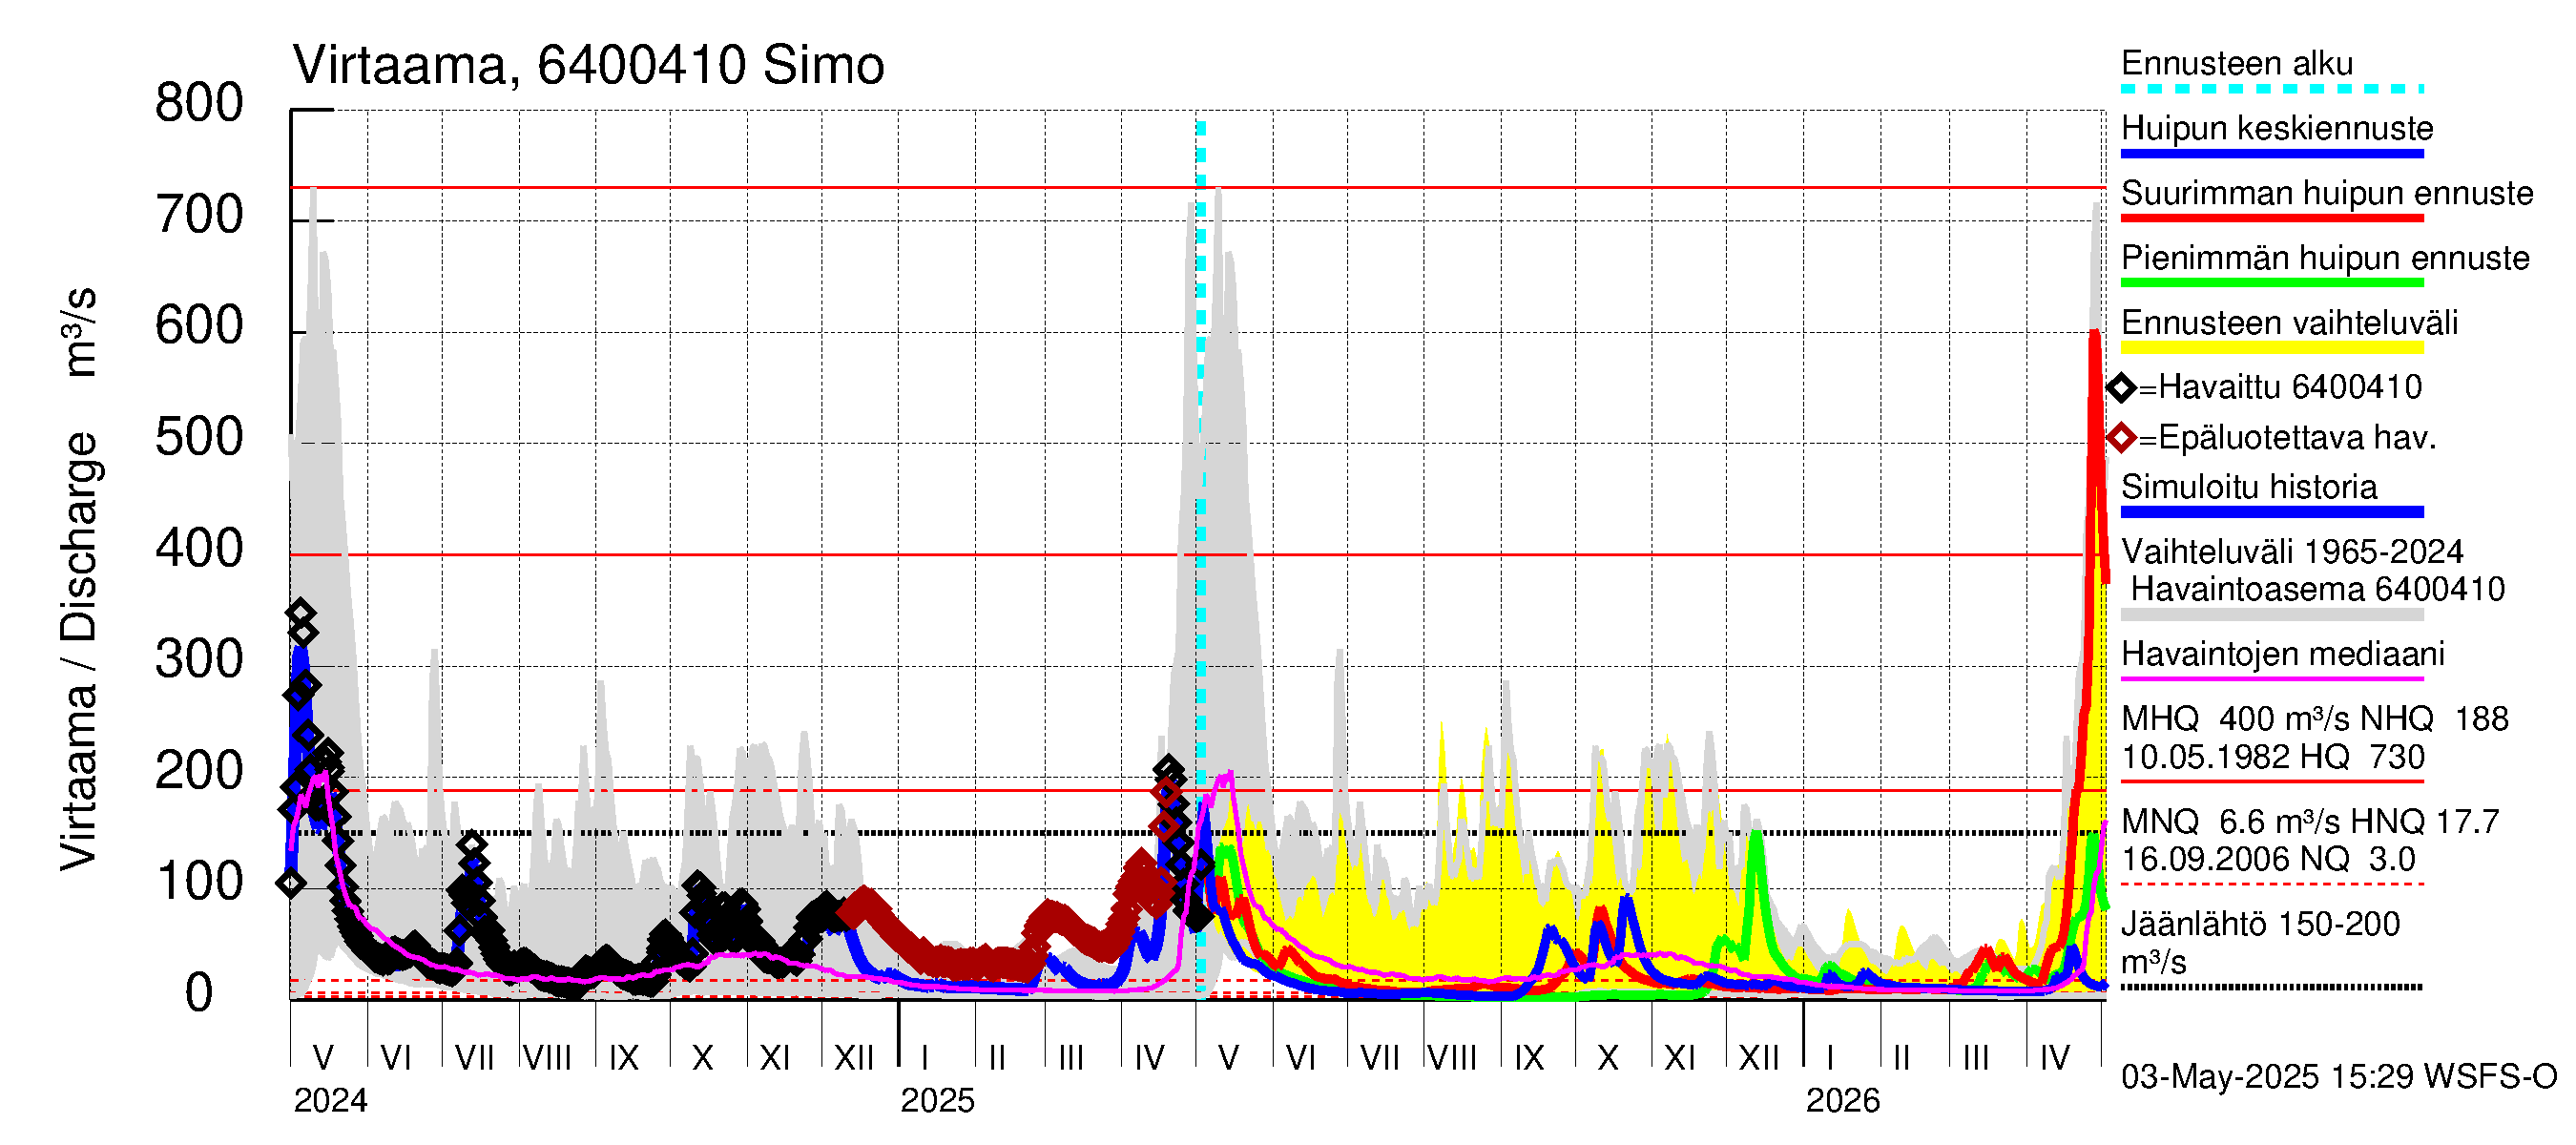Click the chart title 'Virtaama, 6400410 Simo'
The image size is (2576, 1145).
(588, 66)
